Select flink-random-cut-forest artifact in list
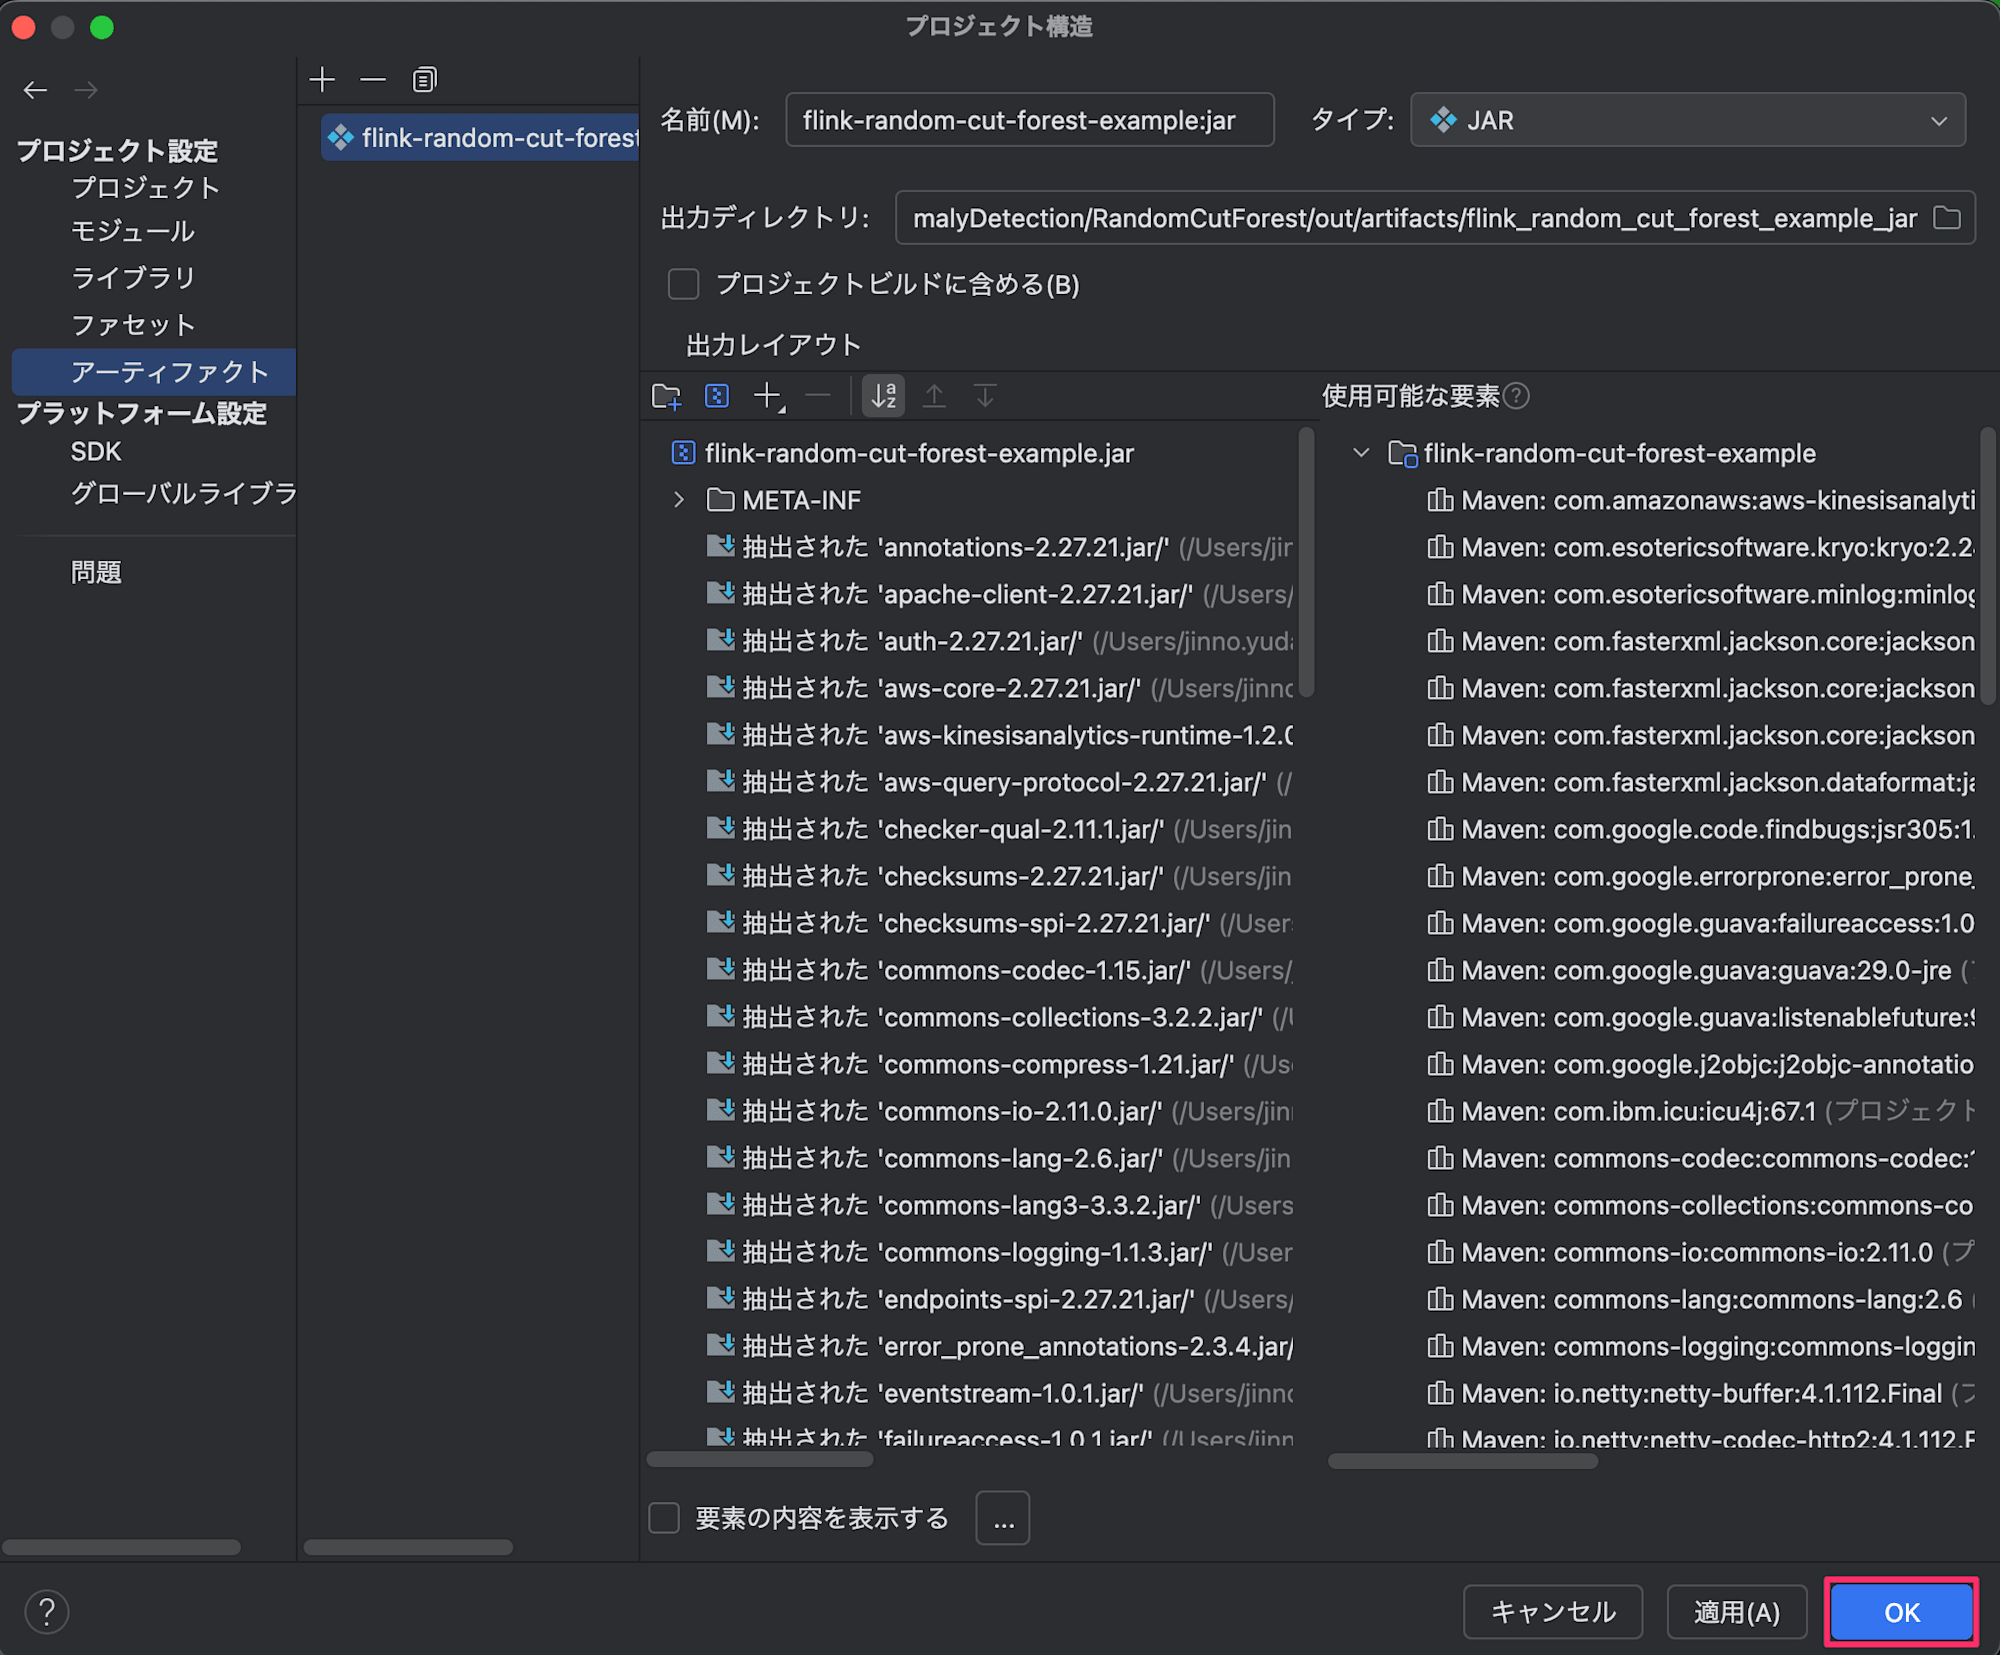 480,137
